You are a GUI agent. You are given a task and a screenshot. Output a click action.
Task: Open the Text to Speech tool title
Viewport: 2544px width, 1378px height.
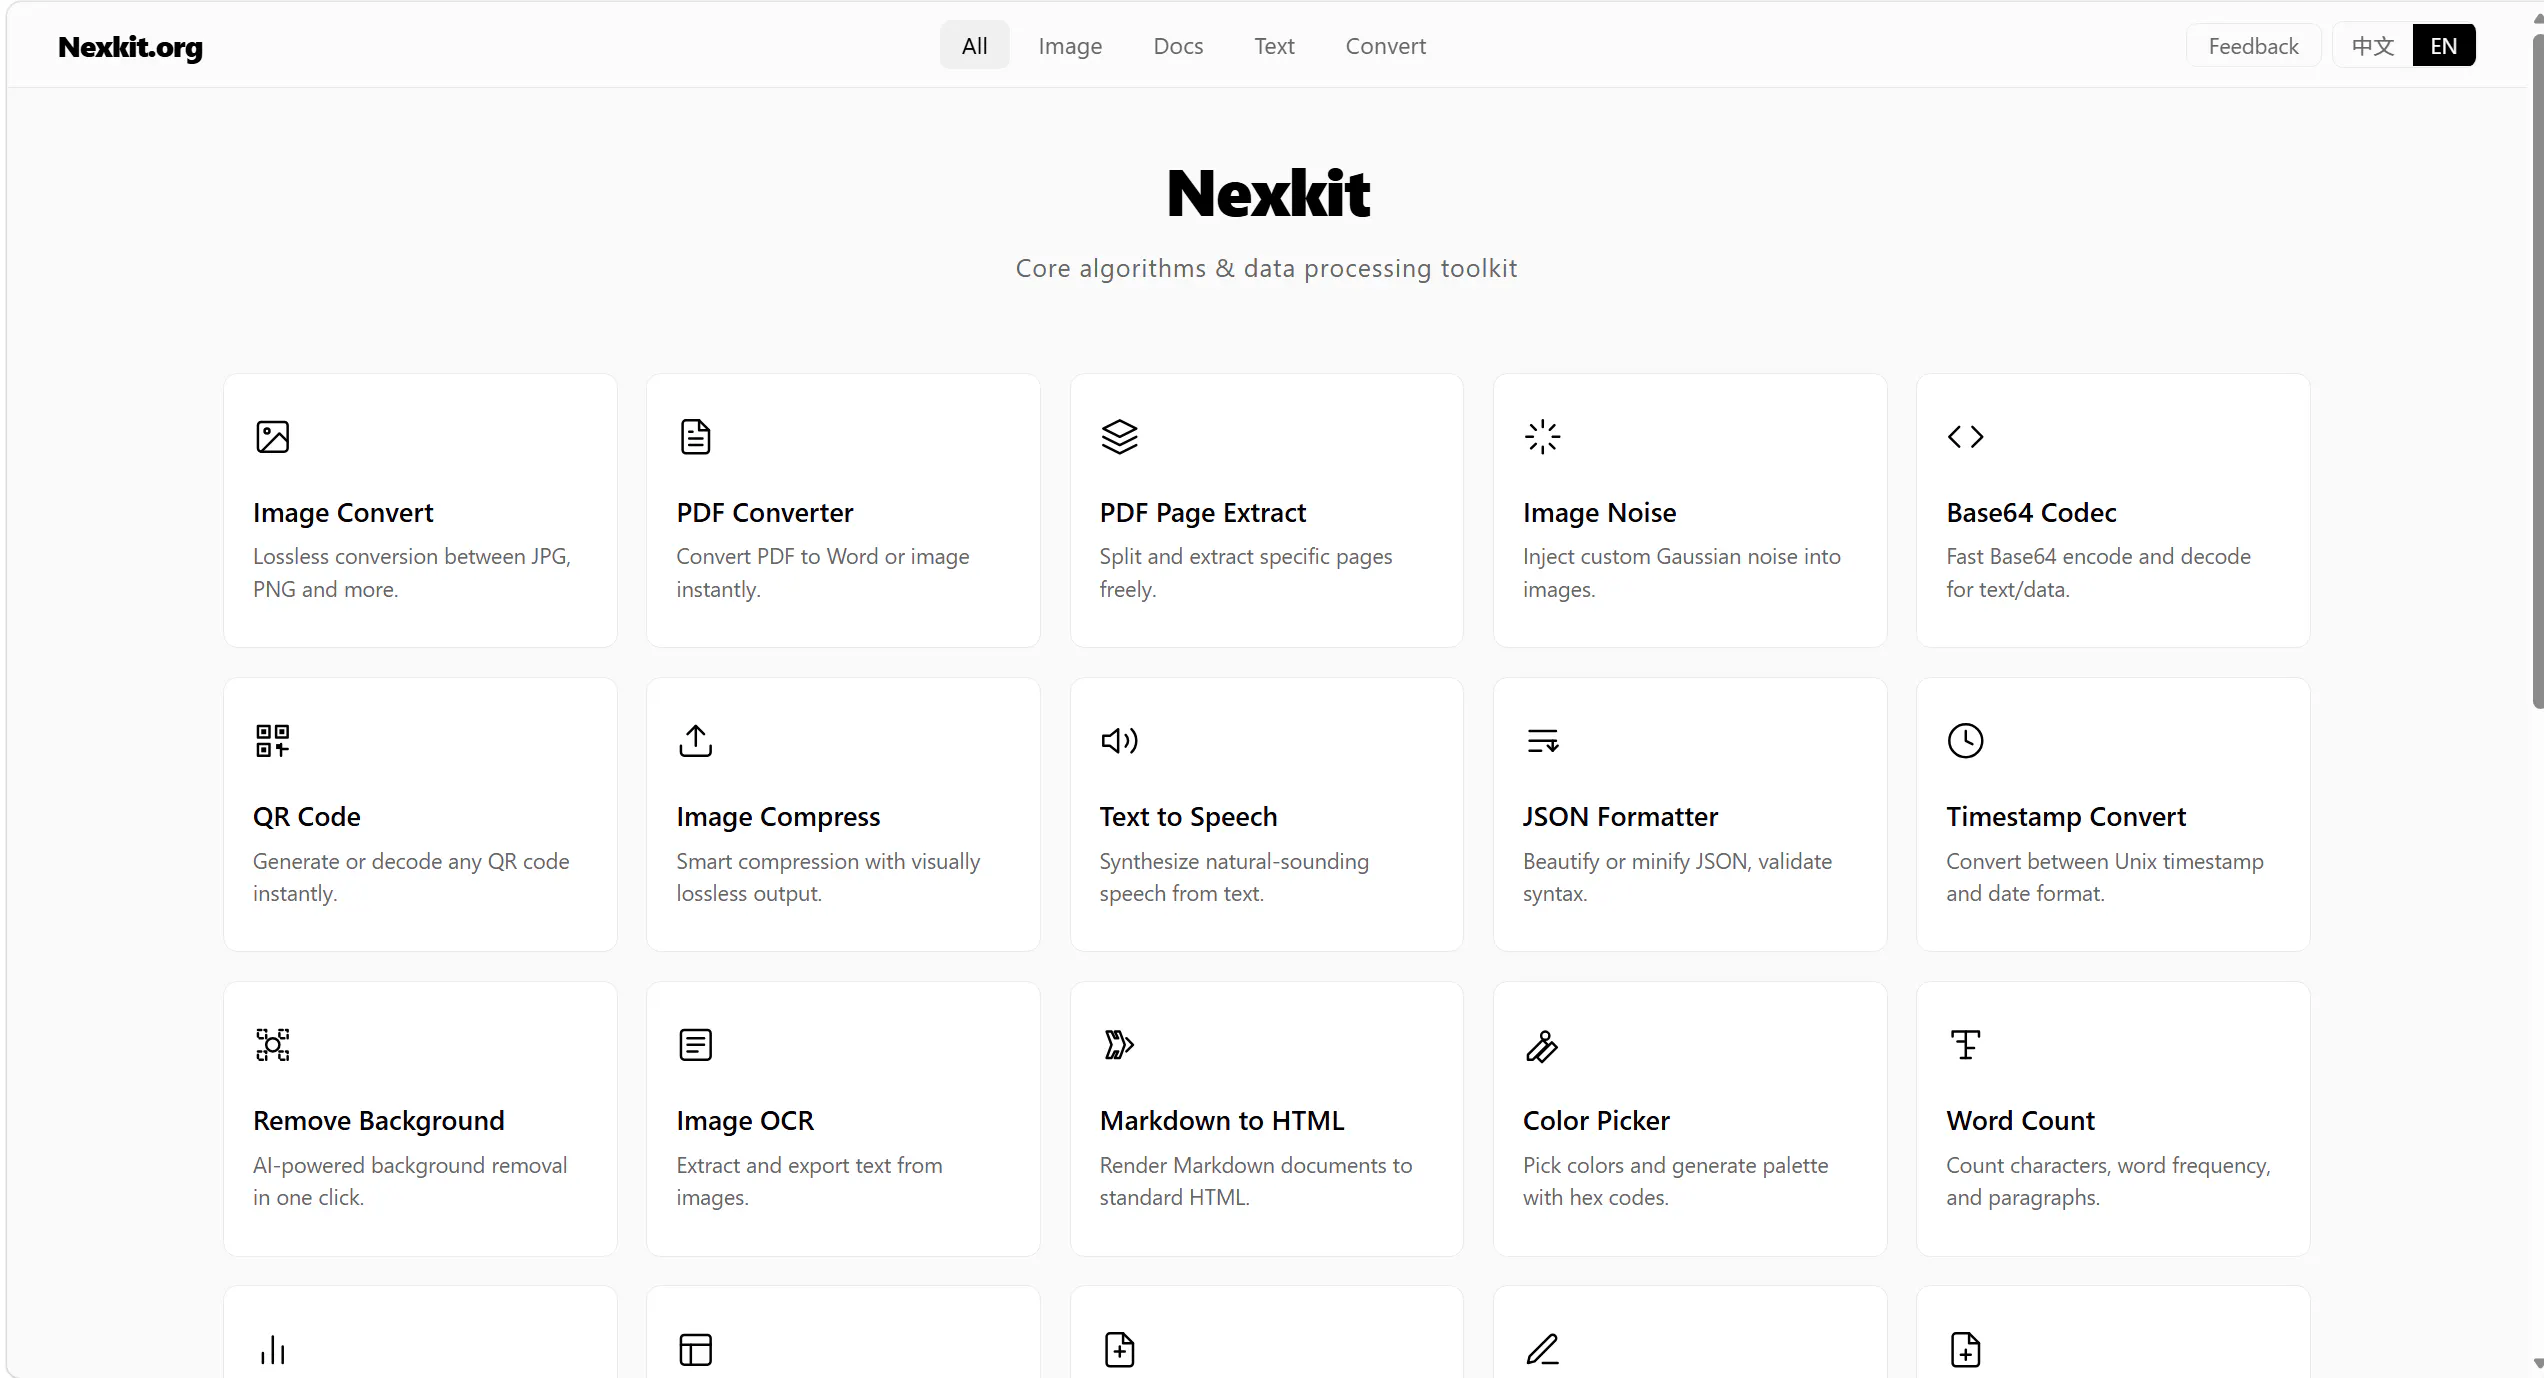(1188, 817)
